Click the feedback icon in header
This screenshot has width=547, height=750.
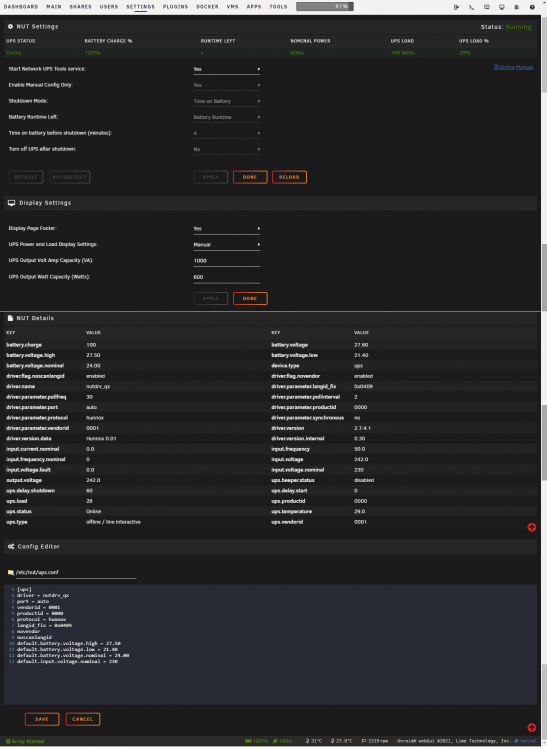pyautogui.click(x=486, y=7)
